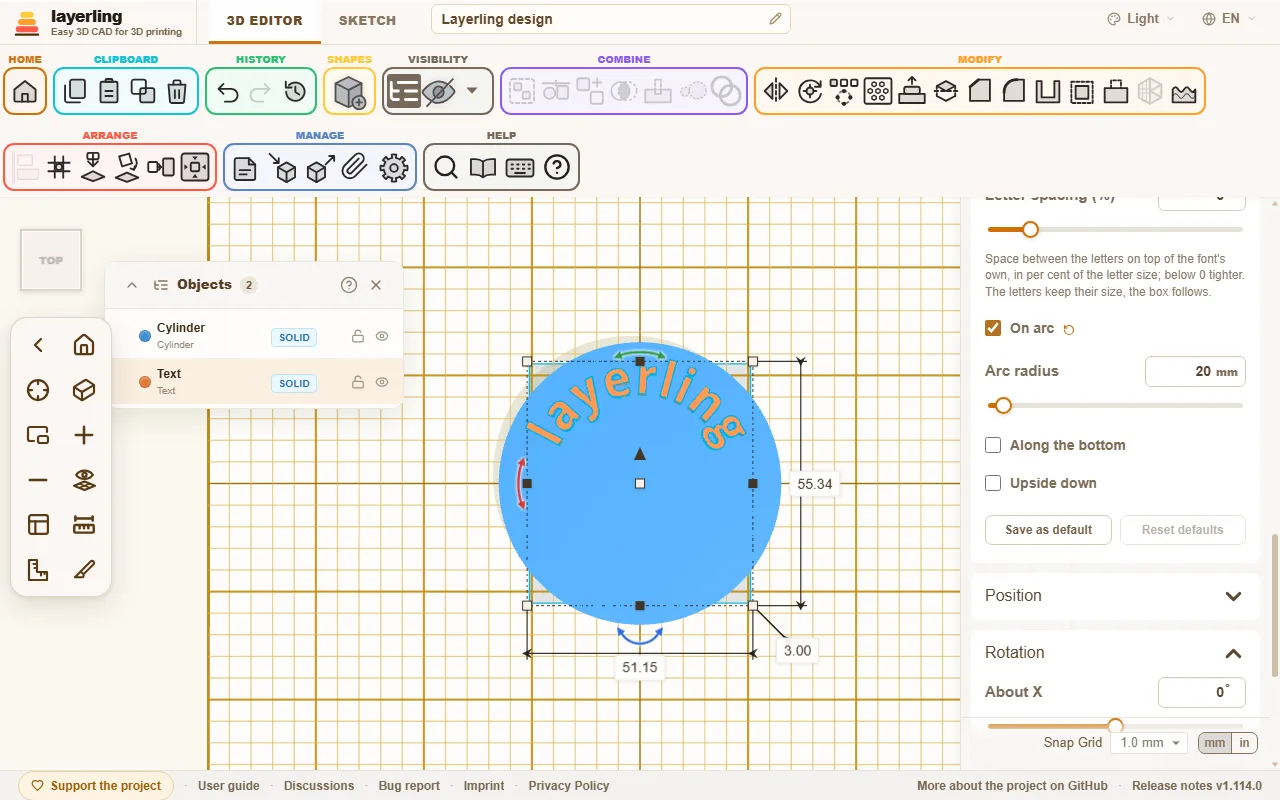Click the Fillet rounded corner icon
This screenshot has height=800, width=1280.
[x=1014, y=92]
